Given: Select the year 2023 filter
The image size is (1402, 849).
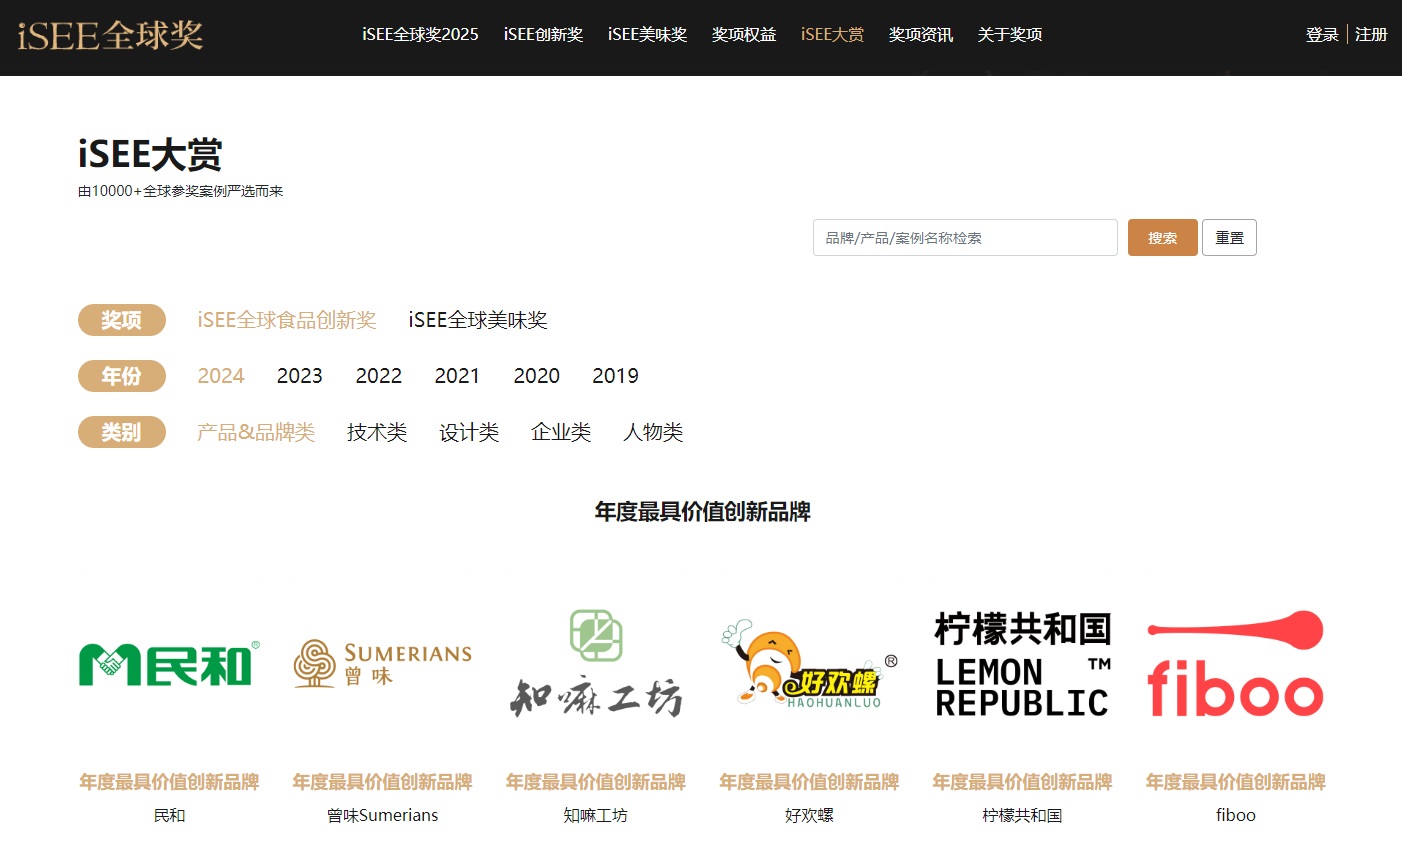Looking at the screenshot, I should click(x=300, y=376).
